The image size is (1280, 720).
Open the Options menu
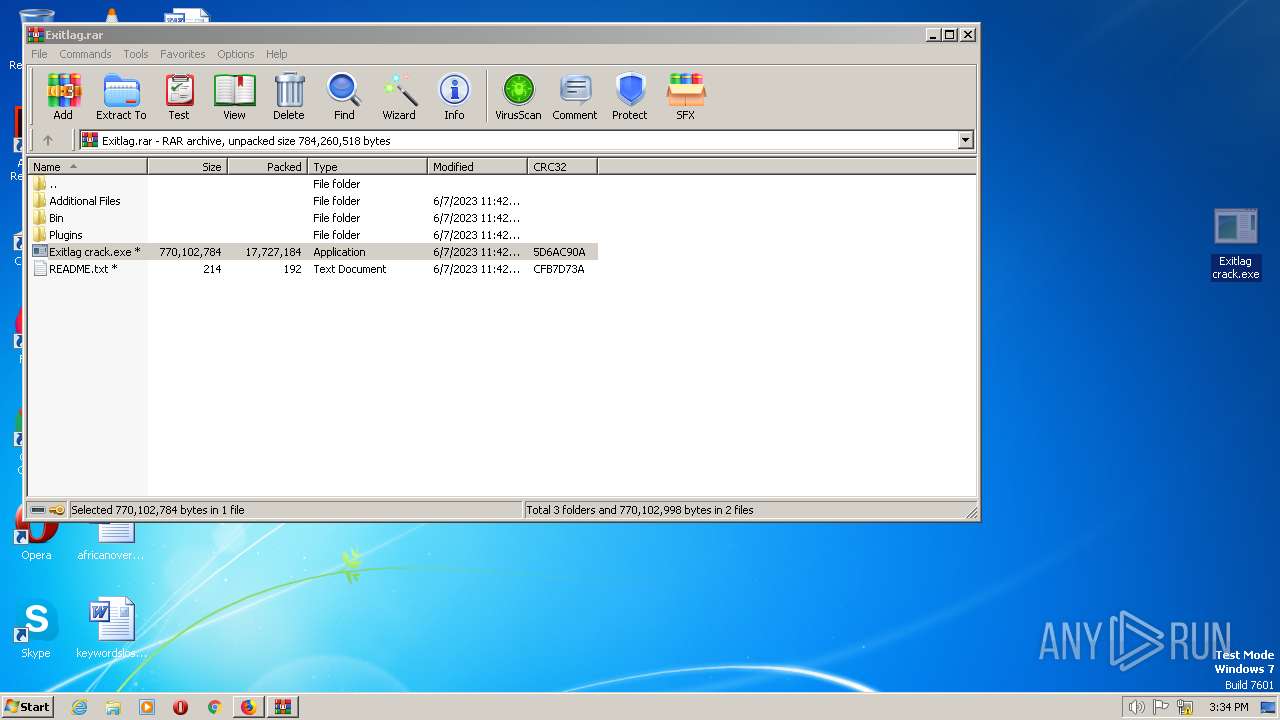[236, 54]
